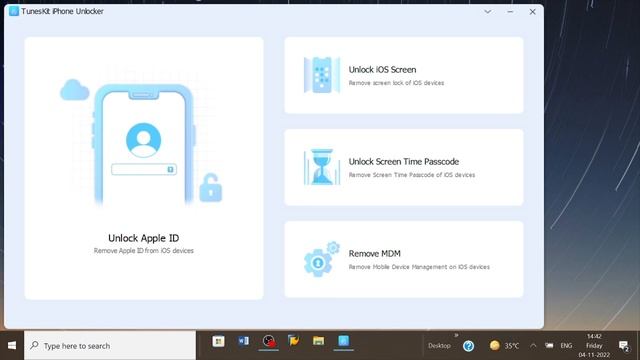Open the red circular app taskbar icon
The height and width of the screenshot is (360, 640).
[x=269, y=341]
